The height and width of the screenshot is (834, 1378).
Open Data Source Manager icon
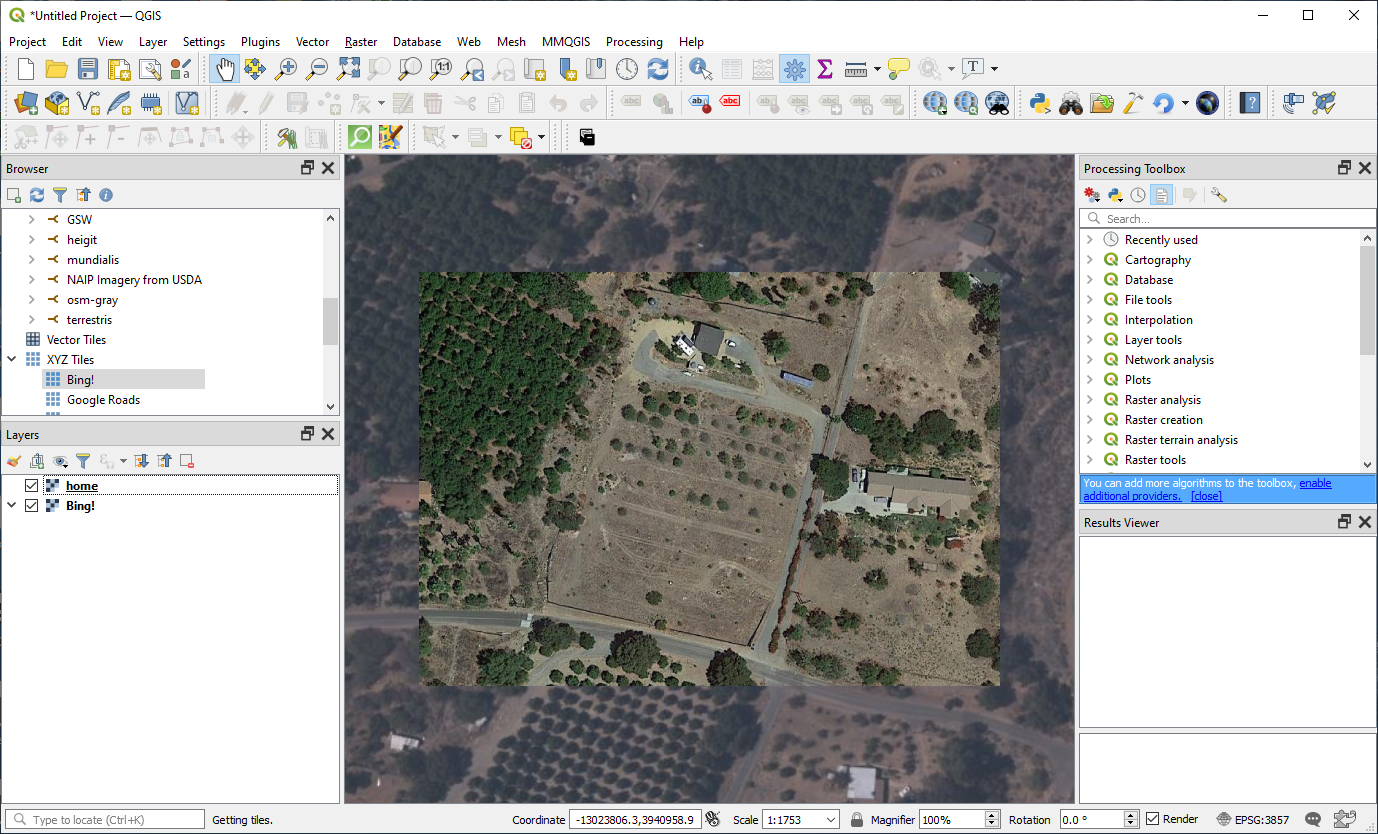(26, 102)
